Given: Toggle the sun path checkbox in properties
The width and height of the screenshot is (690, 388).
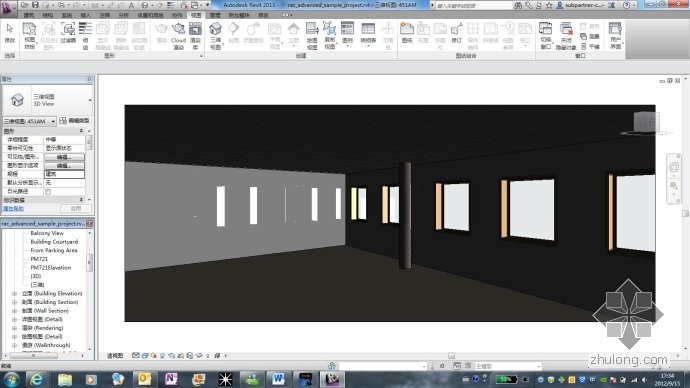Looking at the screenshot, I should (x=48, y=191).
